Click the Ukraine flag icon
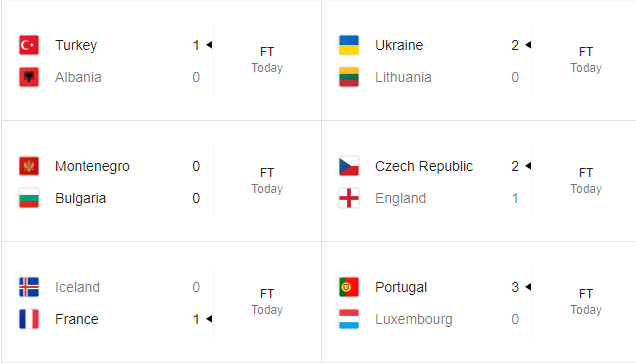This screenshot has width=636, height=363. coord(349,45)
